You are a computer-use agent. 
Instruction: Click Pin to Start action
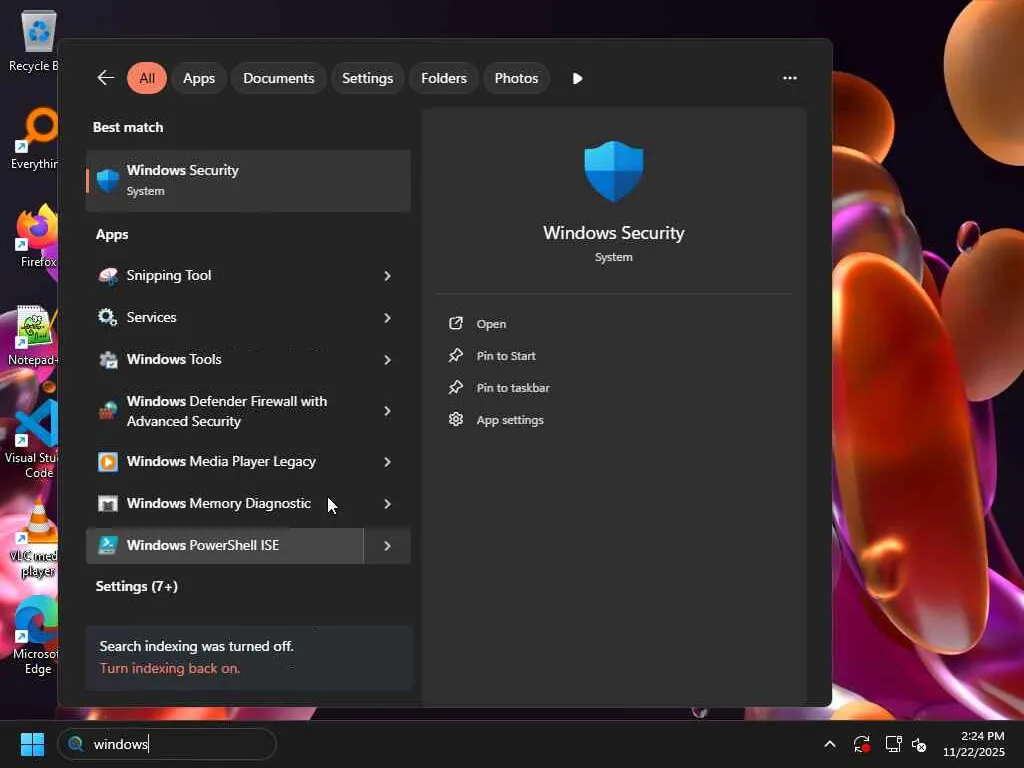(x=506, y=356)
